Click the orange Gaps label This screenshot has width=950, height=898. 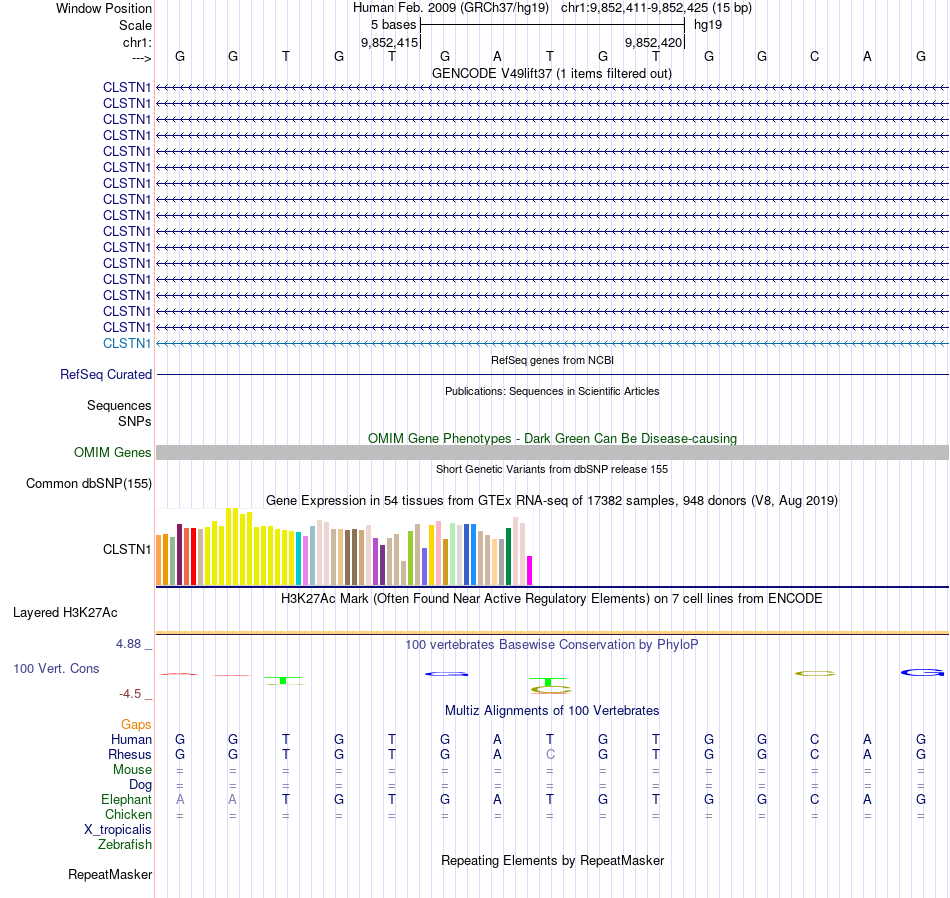[136, 725]
